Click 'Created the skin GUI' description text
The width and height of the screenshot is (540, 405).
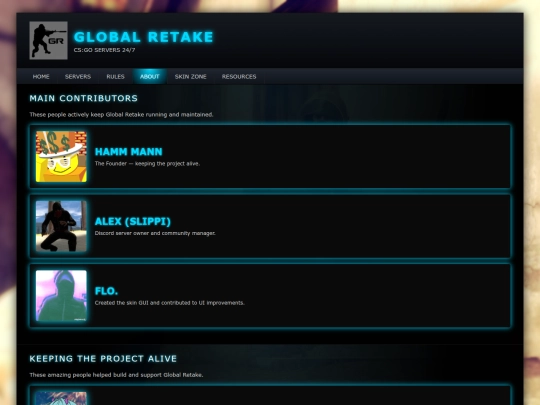(x=170, y=303)
